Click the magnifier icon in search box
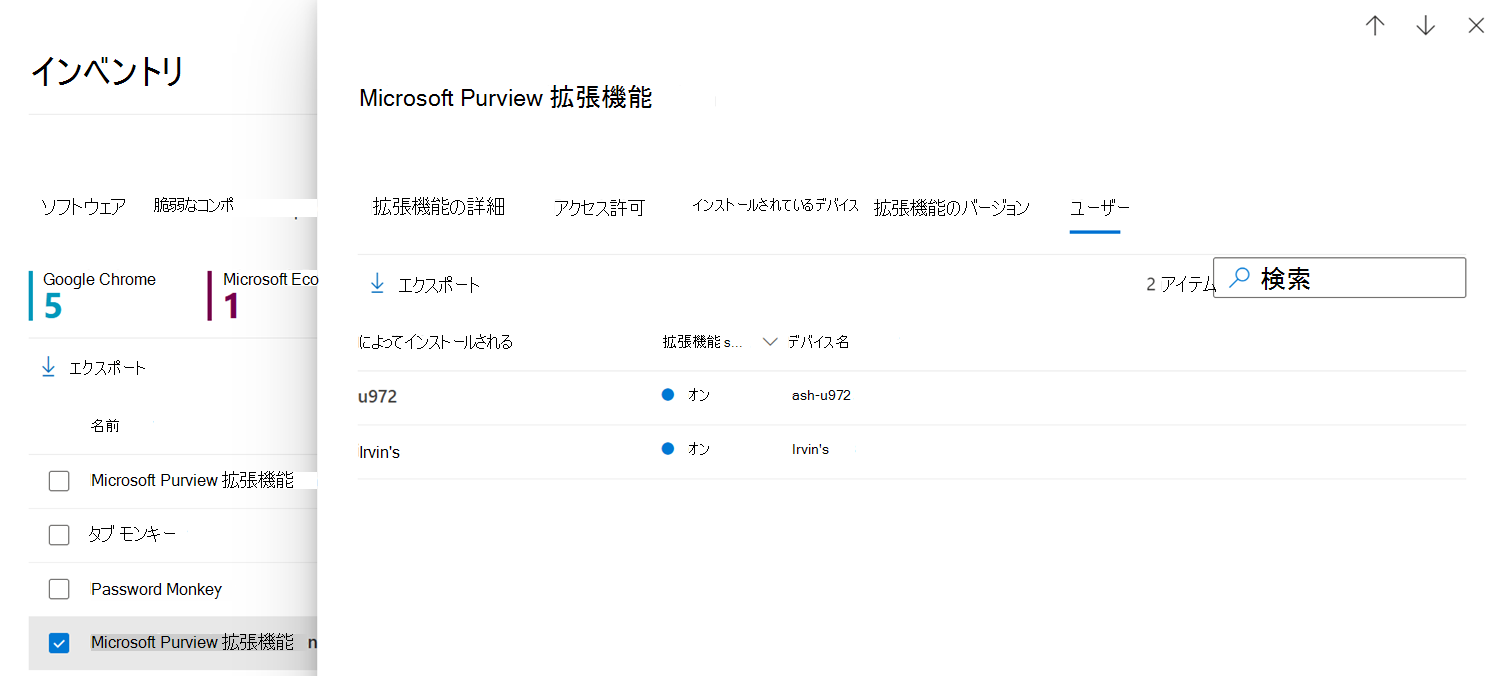1500x676 pixels. tap(1239, 278)
